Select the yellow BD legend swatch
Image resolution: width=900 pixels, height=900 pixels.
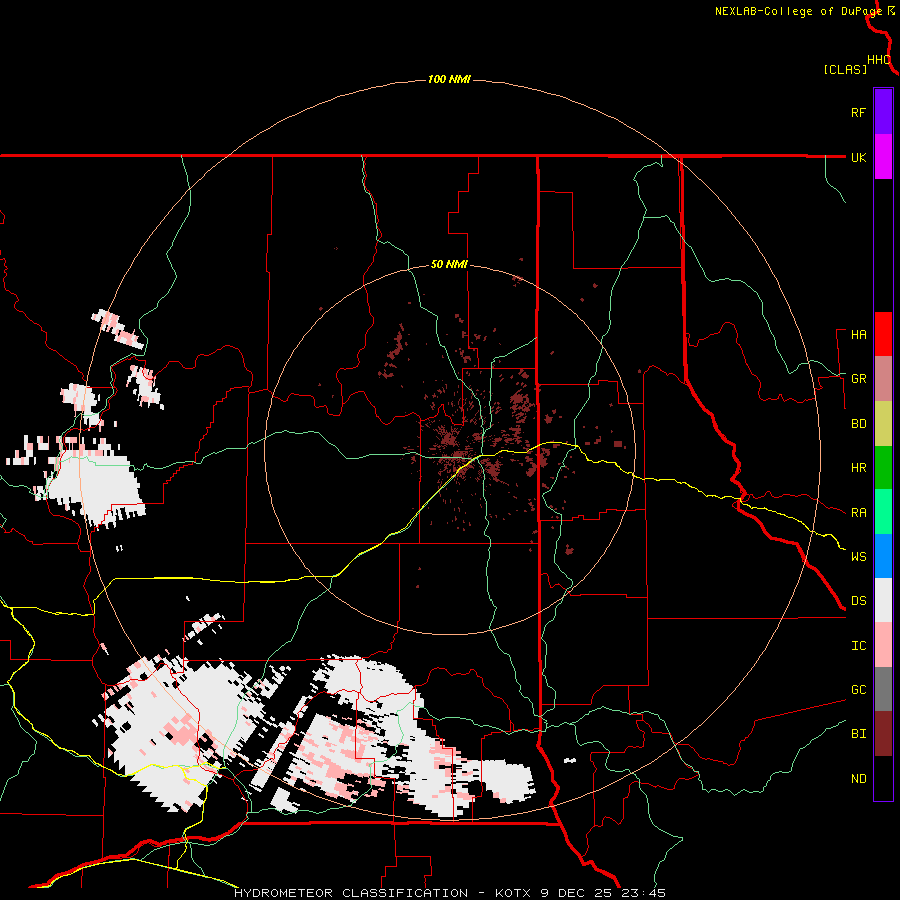point(883,424)
